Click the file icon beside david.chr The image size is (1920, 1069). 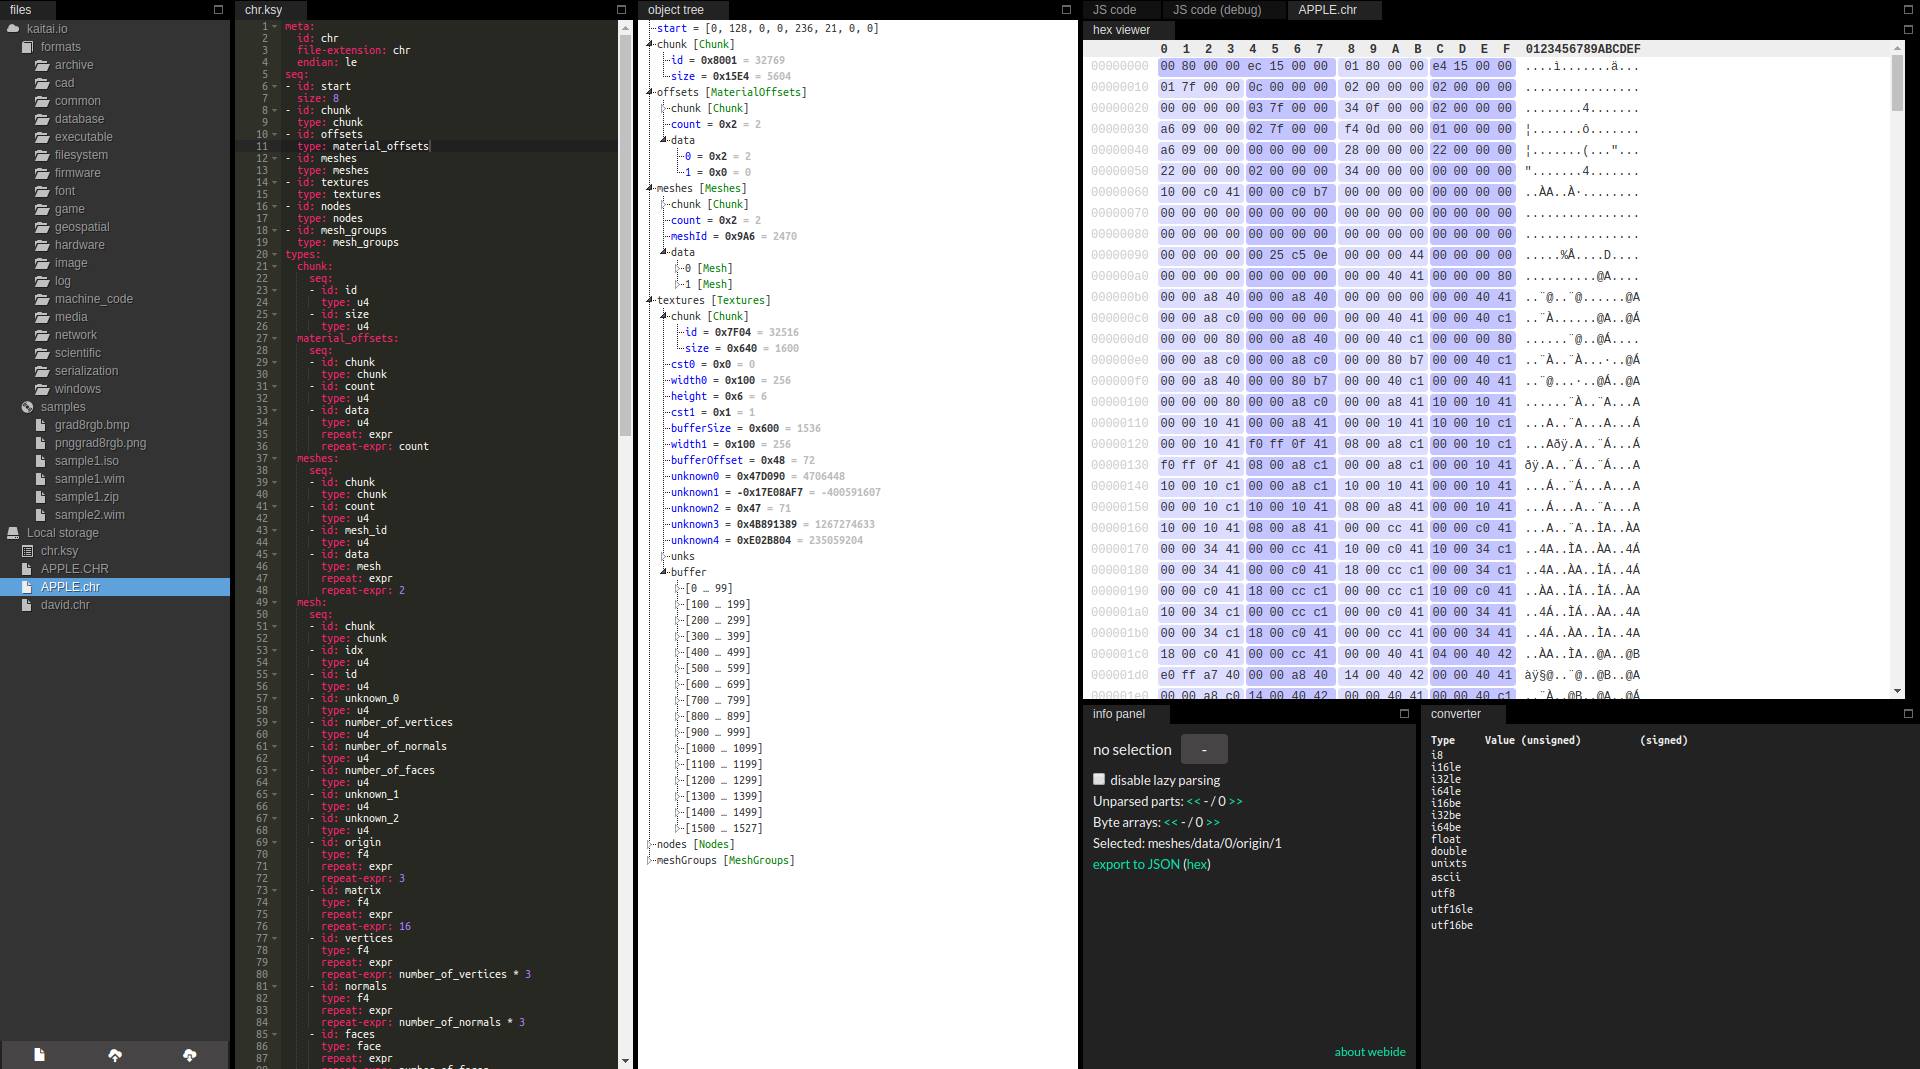27,605
